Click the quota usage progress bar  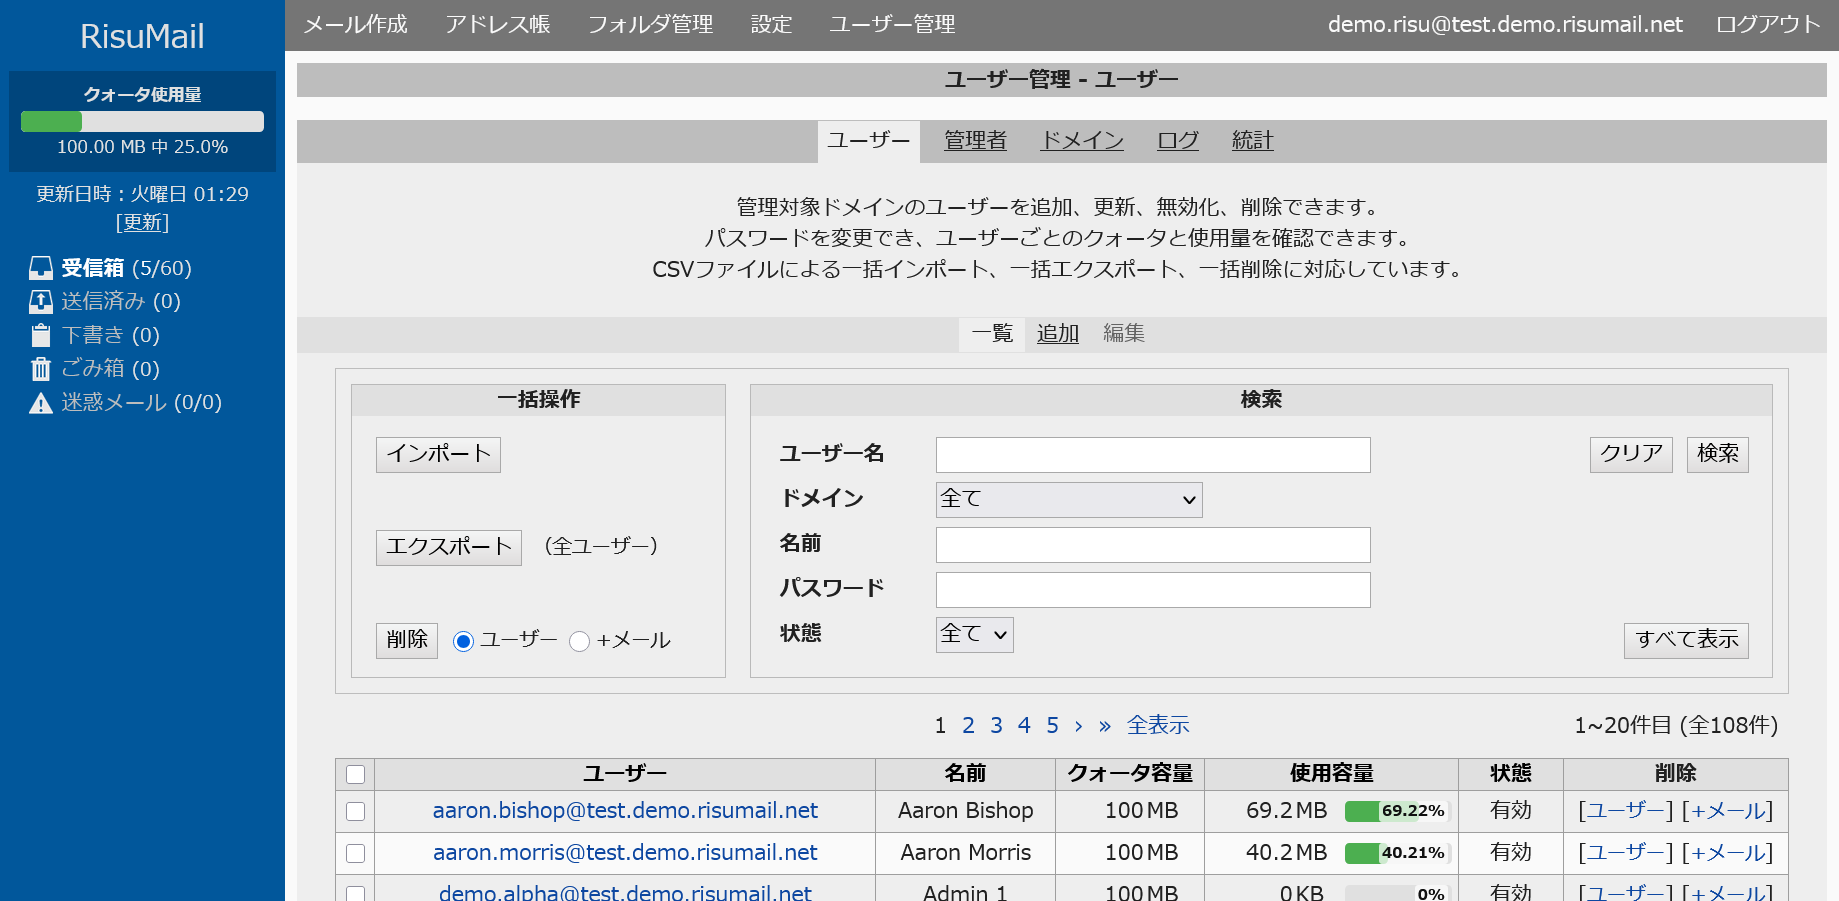tap(142, 122)
